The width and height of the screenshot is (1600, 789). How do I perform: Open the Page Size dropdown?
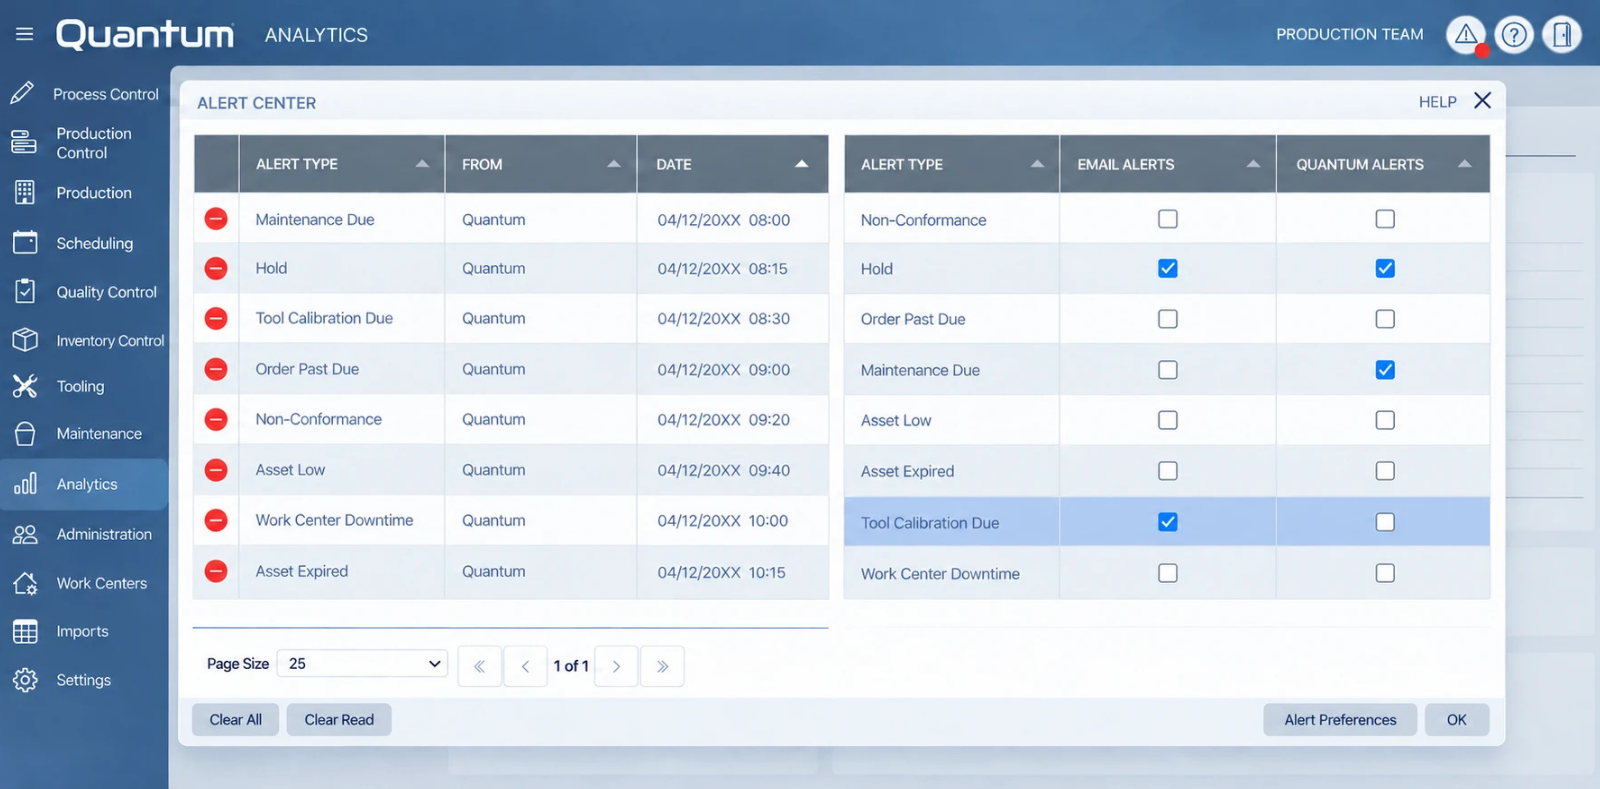pos(362,663)
